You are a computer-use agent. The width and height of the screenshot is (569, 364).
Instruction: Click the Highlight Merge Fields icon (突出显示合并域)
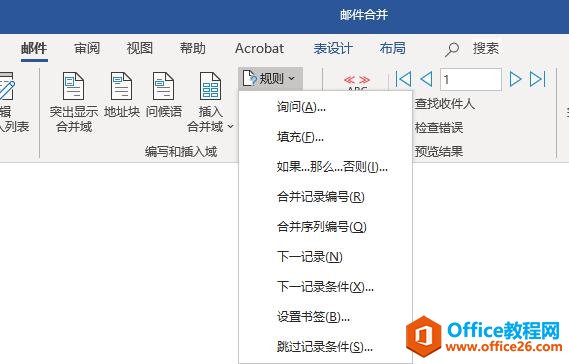click(74, 86)
